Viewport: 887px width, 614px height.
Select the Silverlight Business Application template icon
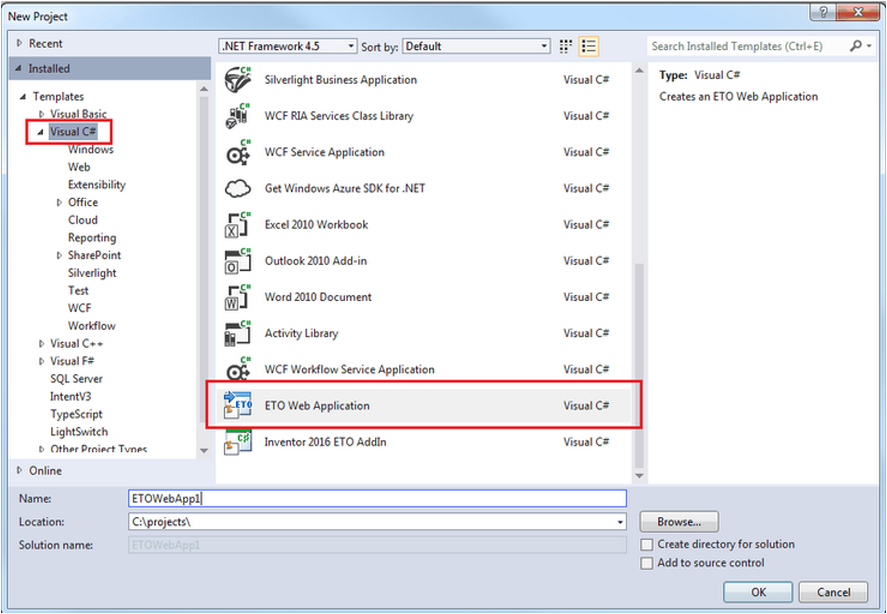238,79
